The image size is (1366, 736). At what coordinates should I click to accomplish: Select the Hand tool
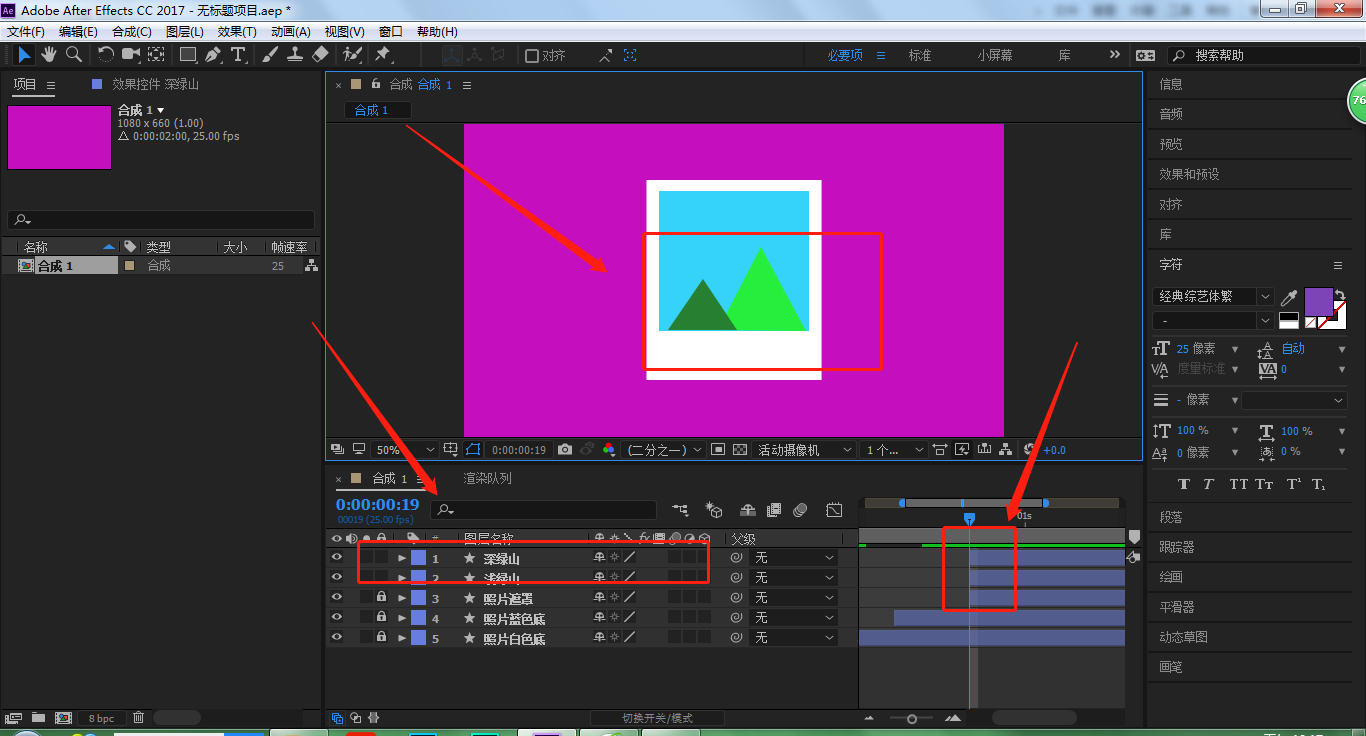(x=48, y=55)
